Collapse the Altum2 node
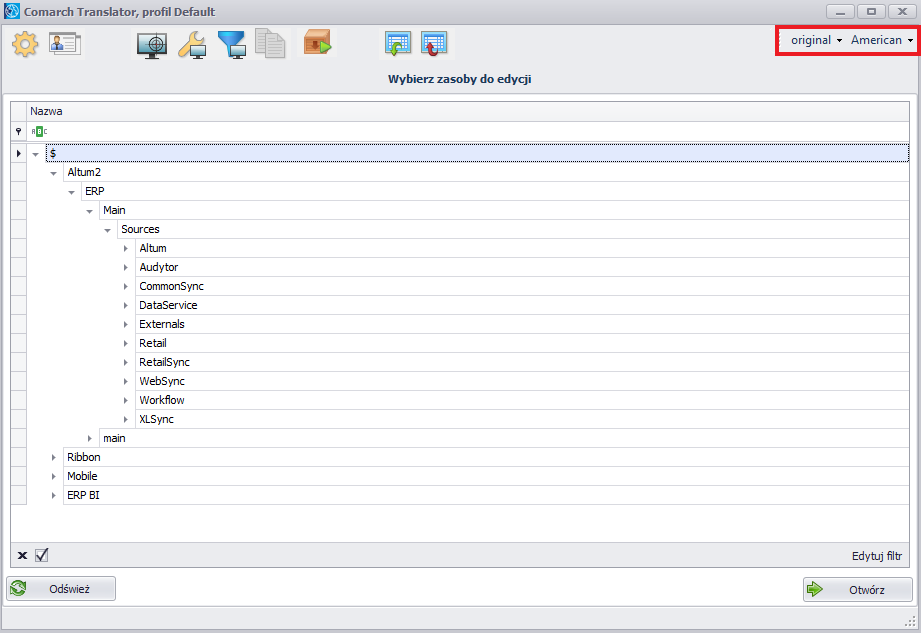The width and height of the screenshot is (921, 633). [53, 173]
